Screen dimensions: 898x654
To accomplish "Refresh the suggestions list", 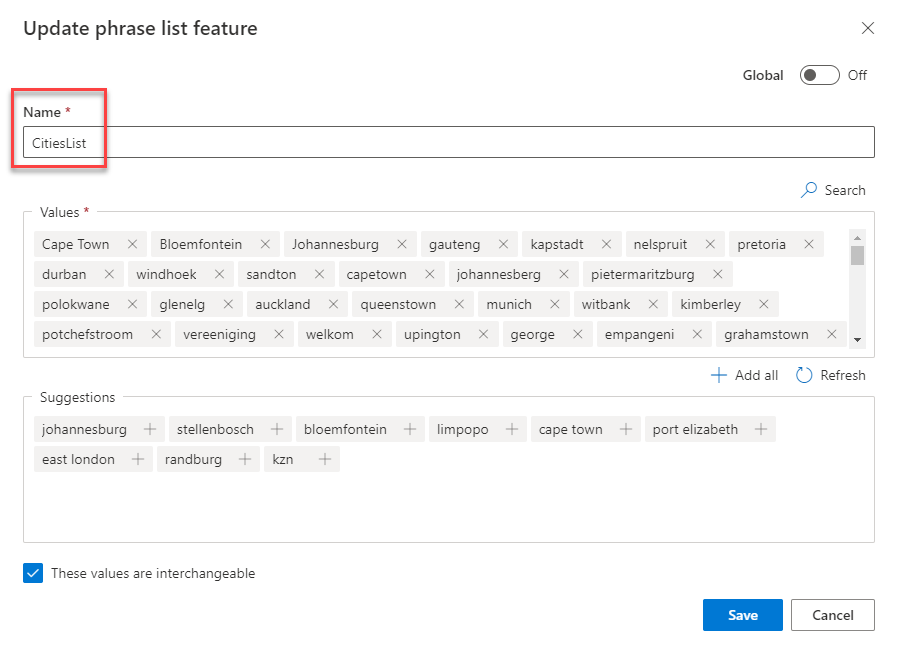I will tap(830, 375).
